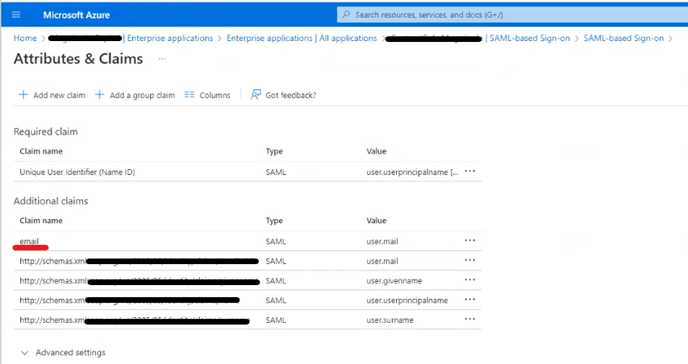Go to Home breadcrumb link
The height and width of the screenshot is (364, 688).
pos(25,38)
